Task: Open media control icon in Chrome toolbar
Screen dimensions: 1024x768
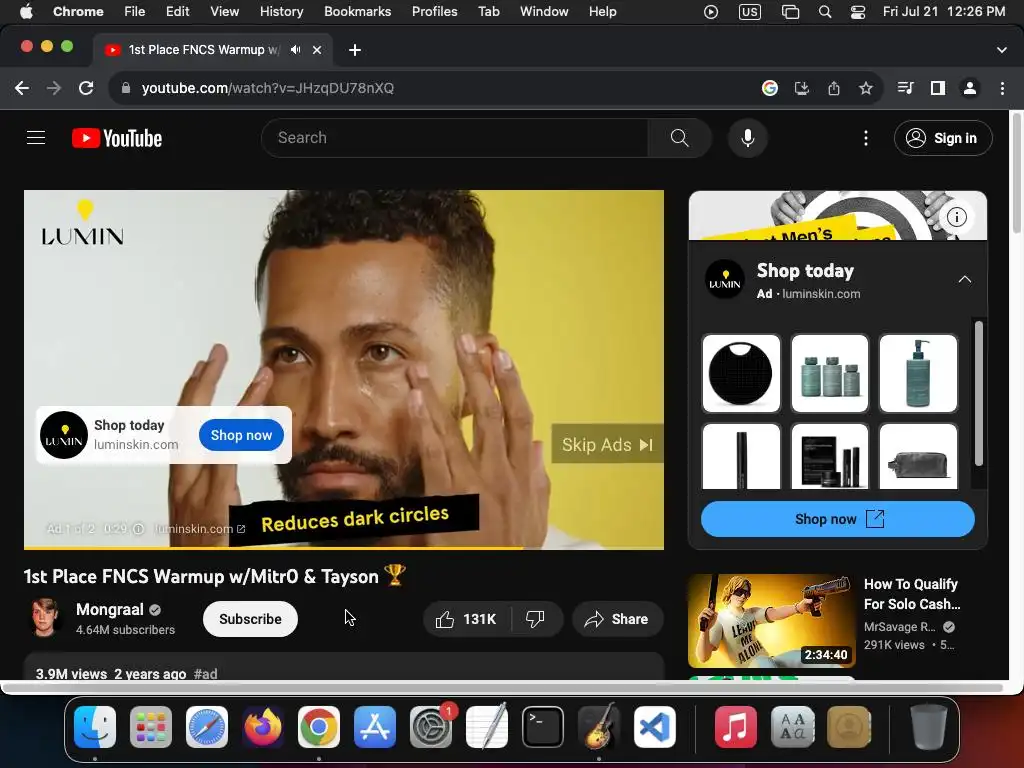Action: click(906, 88)
